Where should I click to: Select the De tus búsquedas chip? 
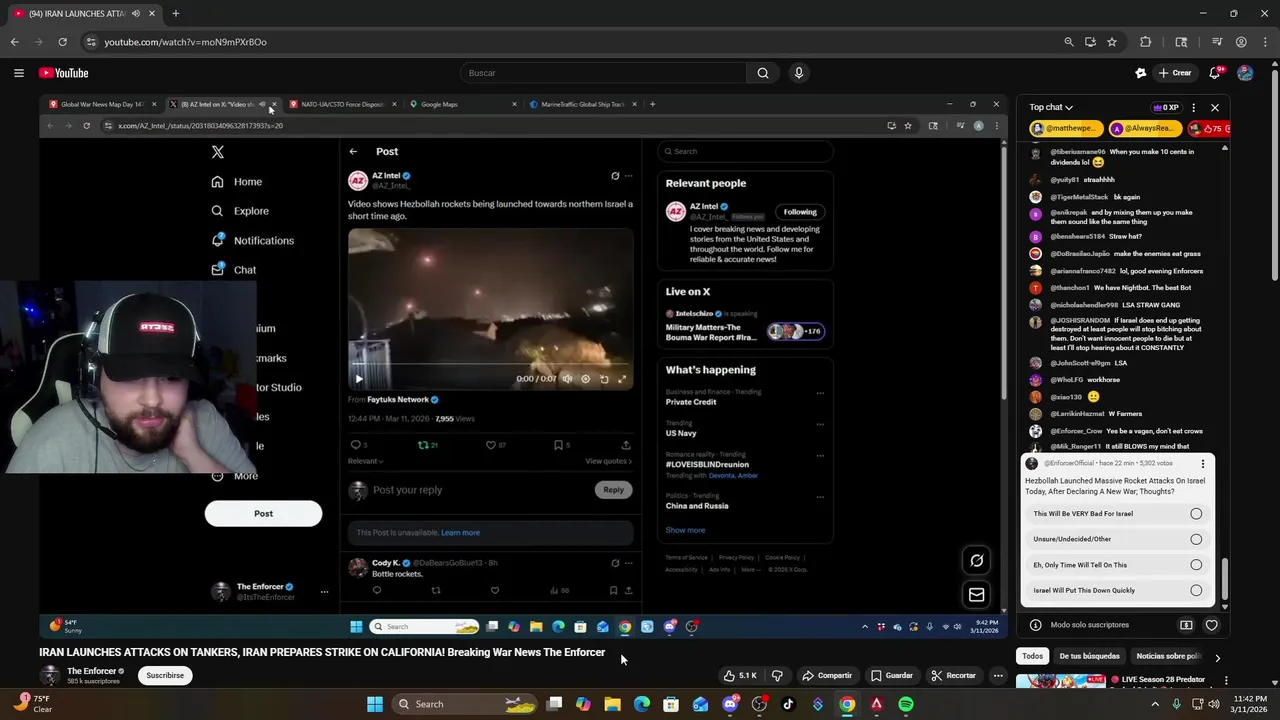point(1089,656)
